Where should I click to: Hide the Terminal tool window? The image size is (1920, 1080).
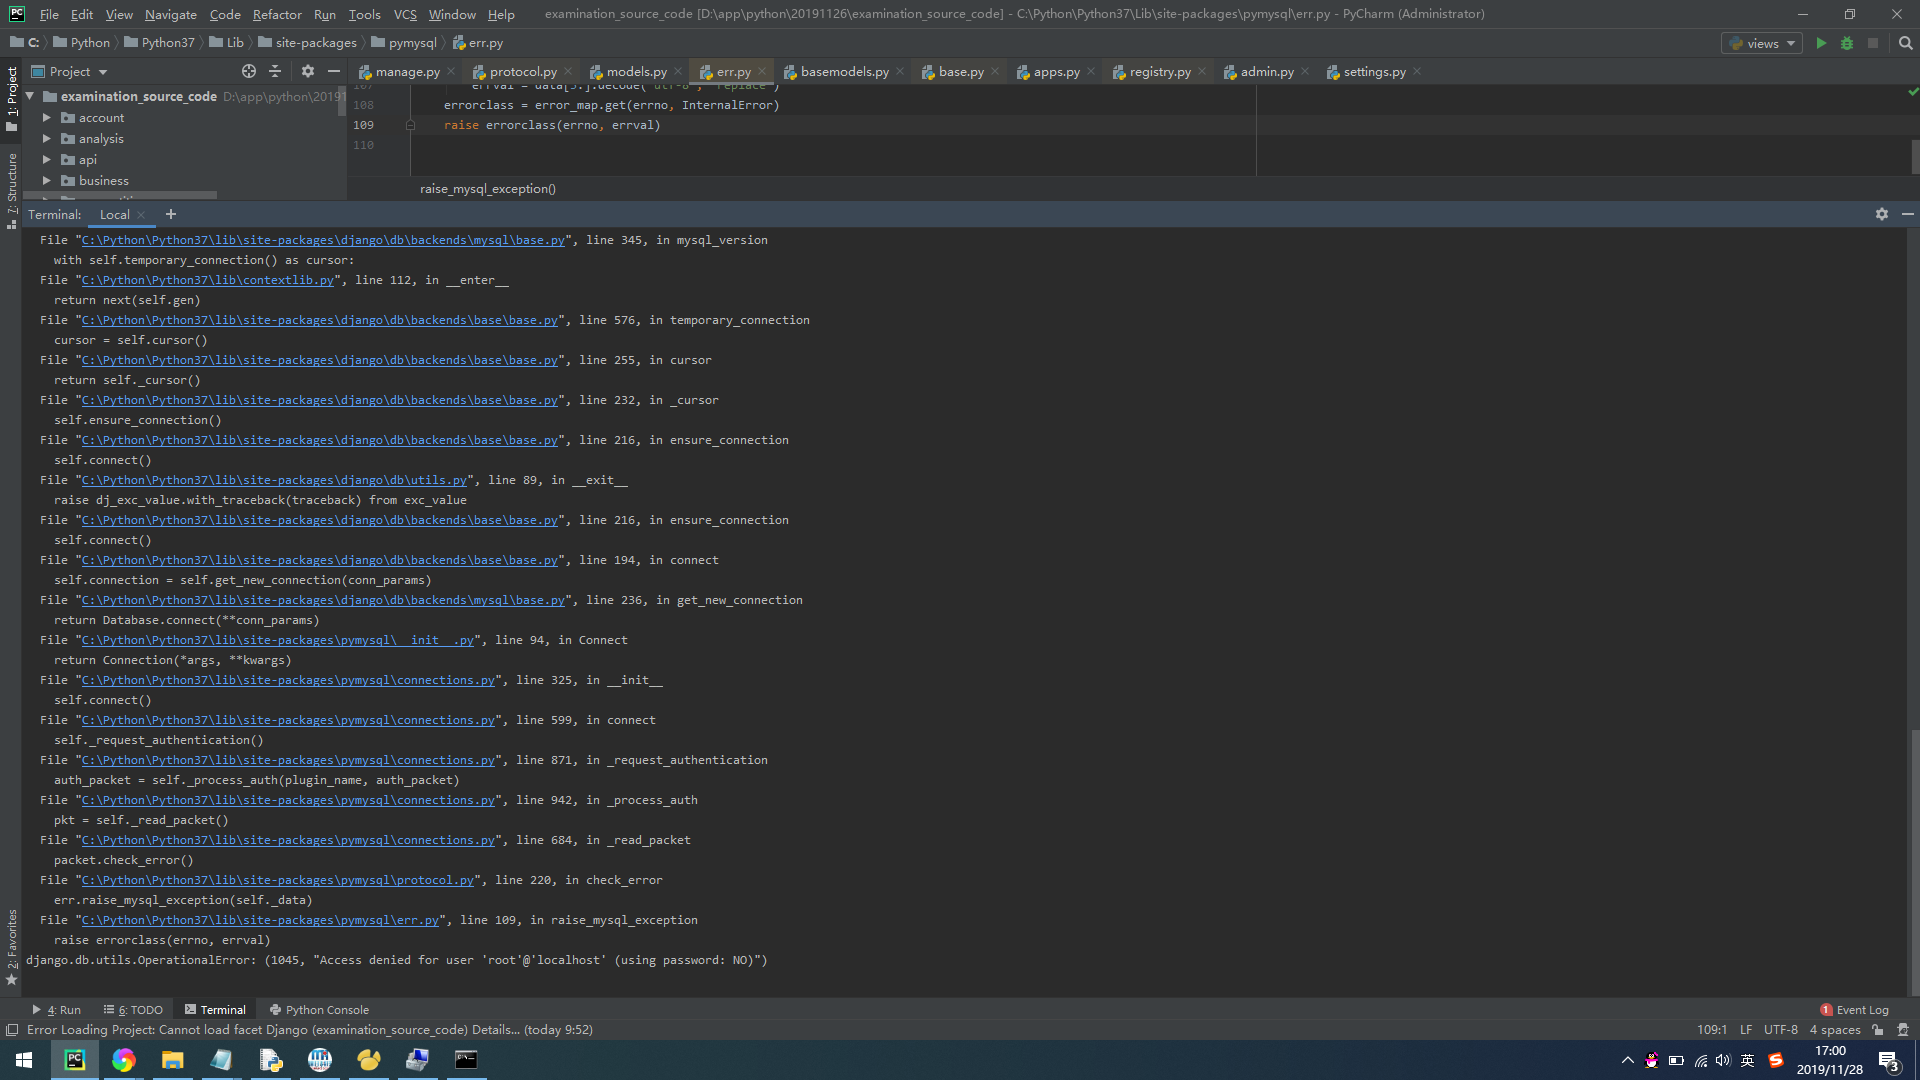(x=1907, y=214)
